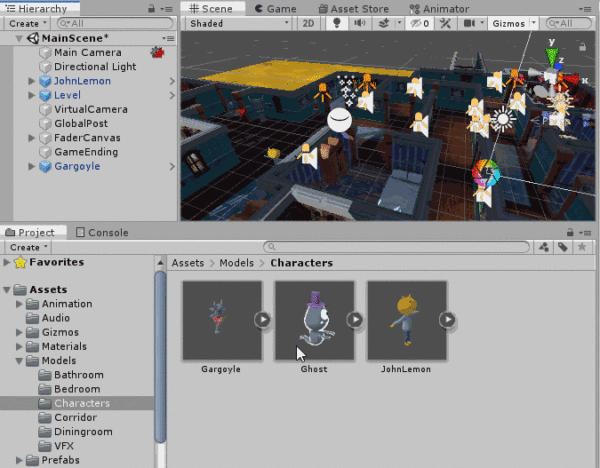Click Models in the breadcrumb path

click(x=236, y=263)
